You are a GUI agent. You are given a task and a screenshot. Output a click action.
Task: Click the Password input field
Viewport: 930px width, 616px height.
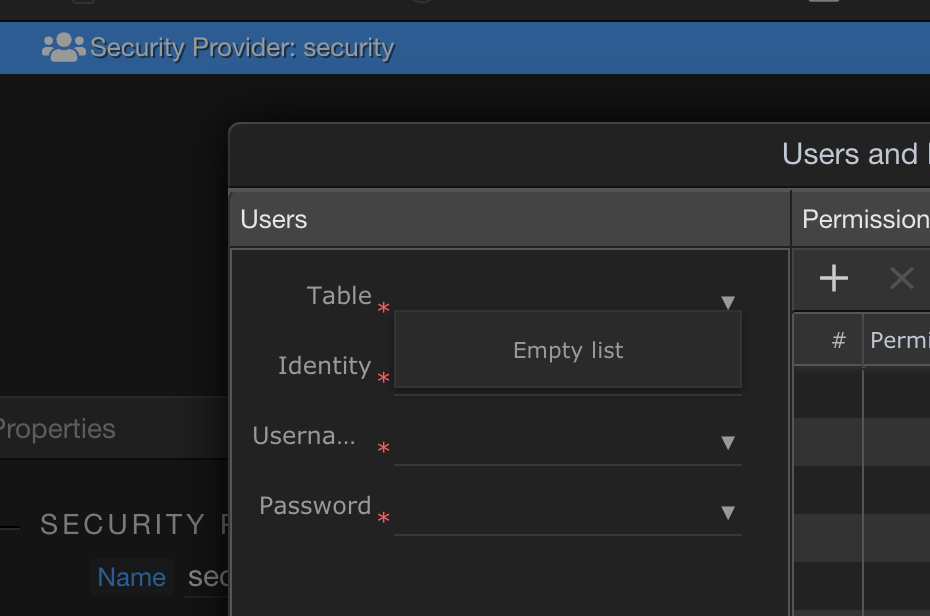pyautogui.click(x=555, y=514)
